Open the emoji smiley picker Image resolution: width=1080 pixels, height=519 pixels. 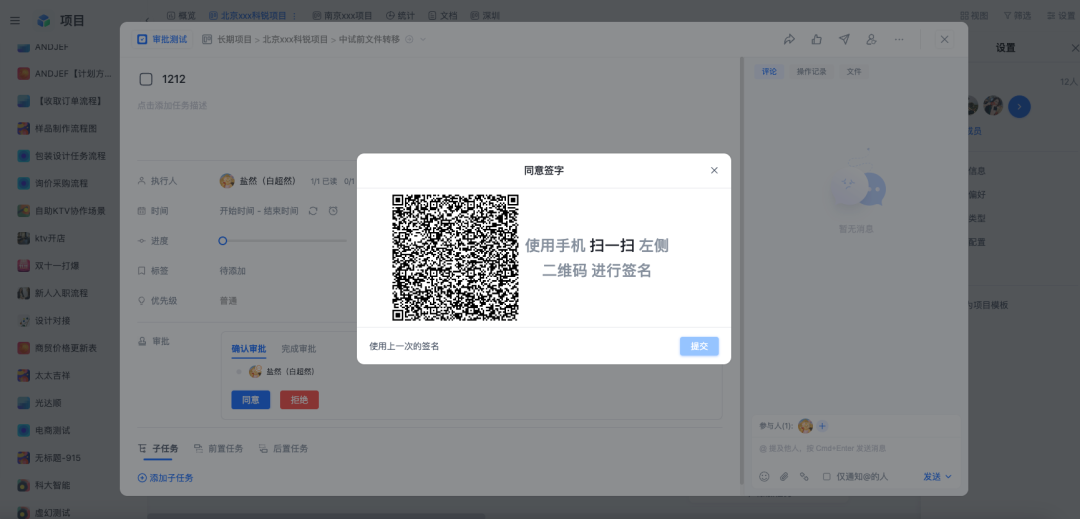click(764, 476)
